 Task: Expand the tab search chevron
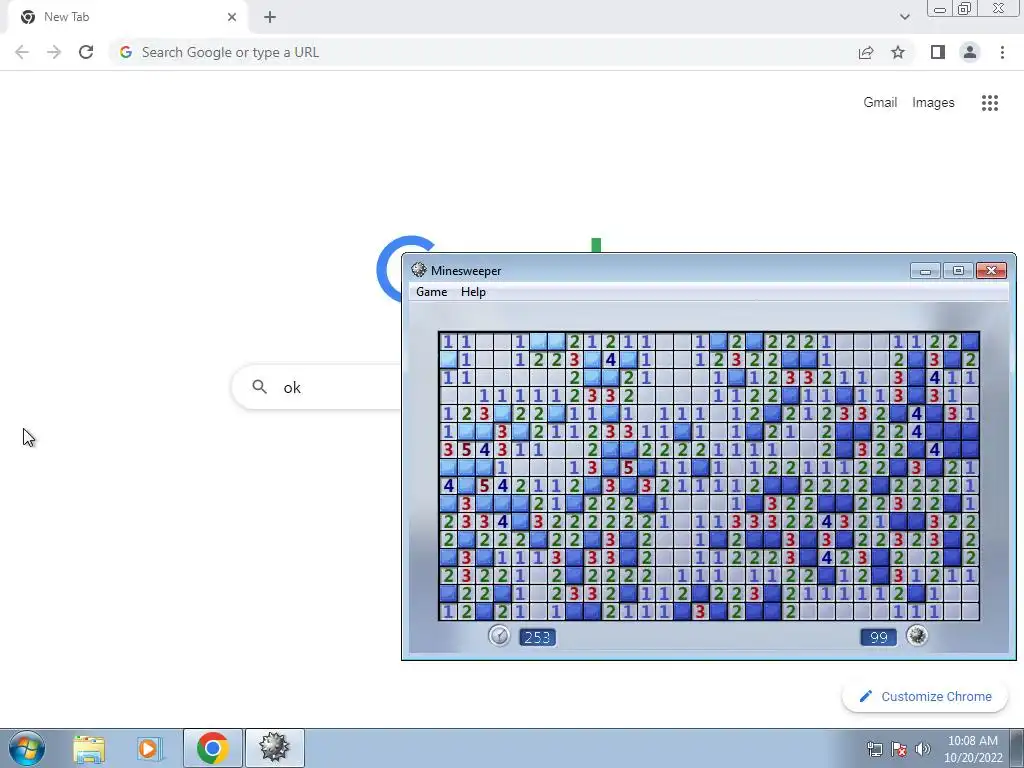pyautogui.click(x=904, y=17)
